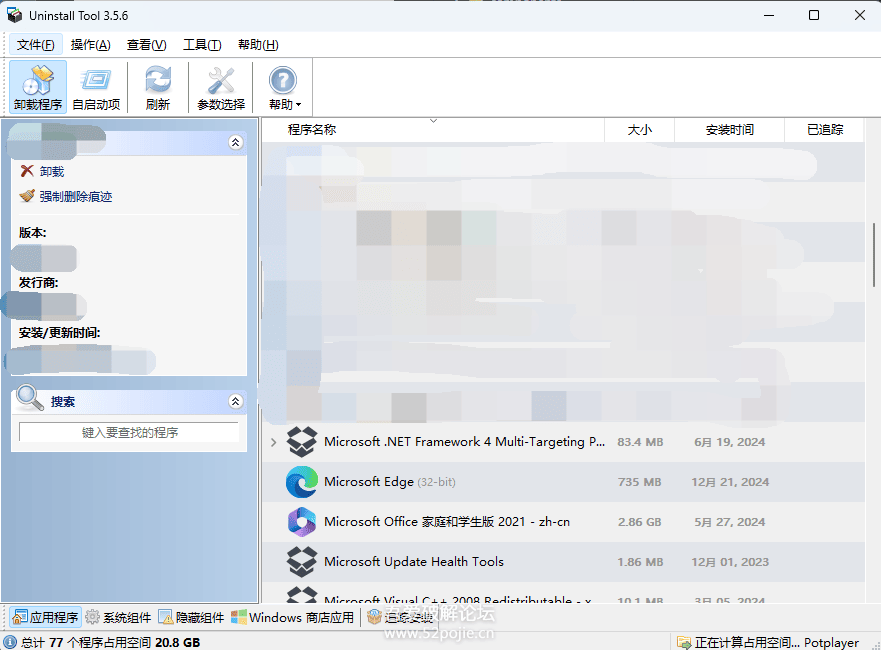Sort by the 大小 column header

tap(639, 130)
